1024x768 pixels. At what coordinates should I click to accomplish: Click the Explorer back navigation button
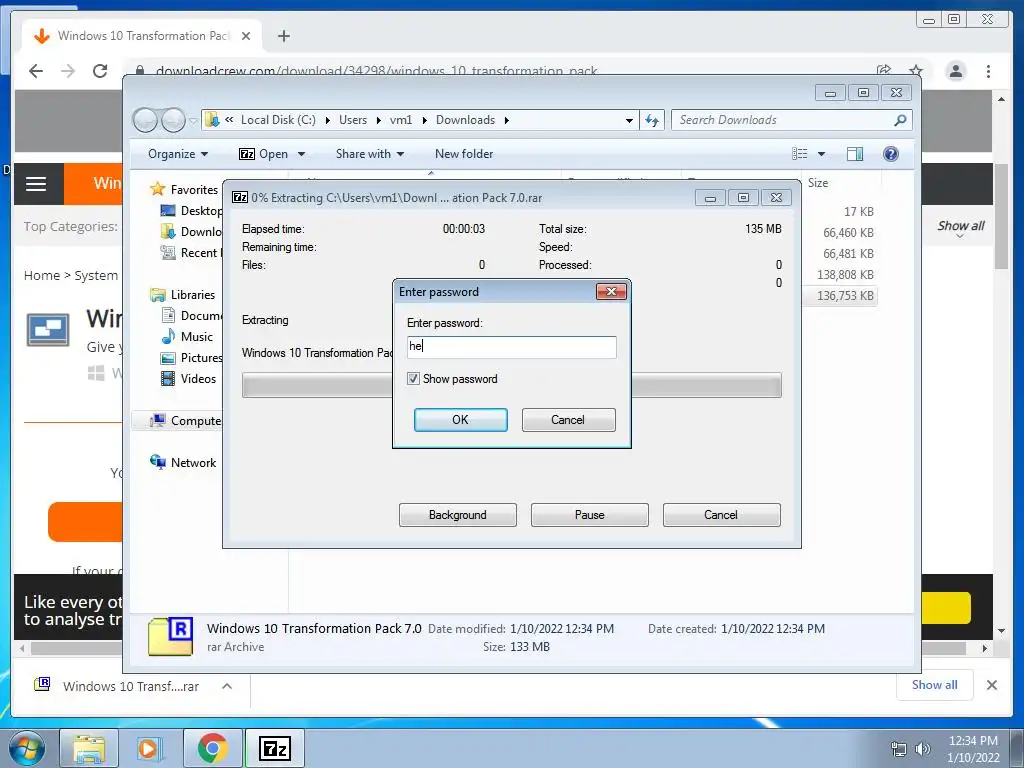click(x=146, y=120)
